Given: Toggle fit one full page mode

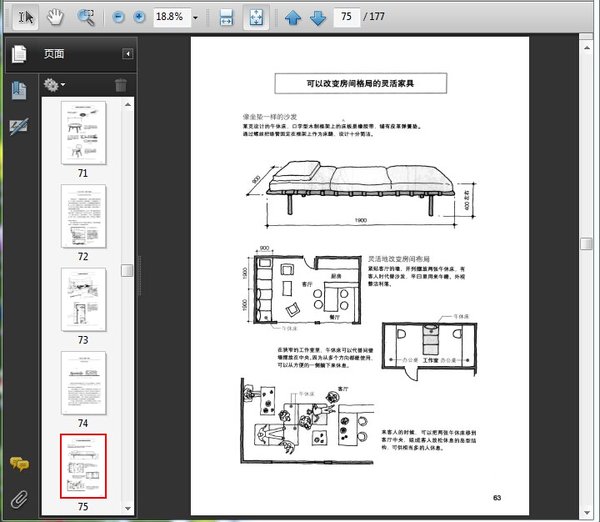Looking at the screenshot, I should pos(255,17).
